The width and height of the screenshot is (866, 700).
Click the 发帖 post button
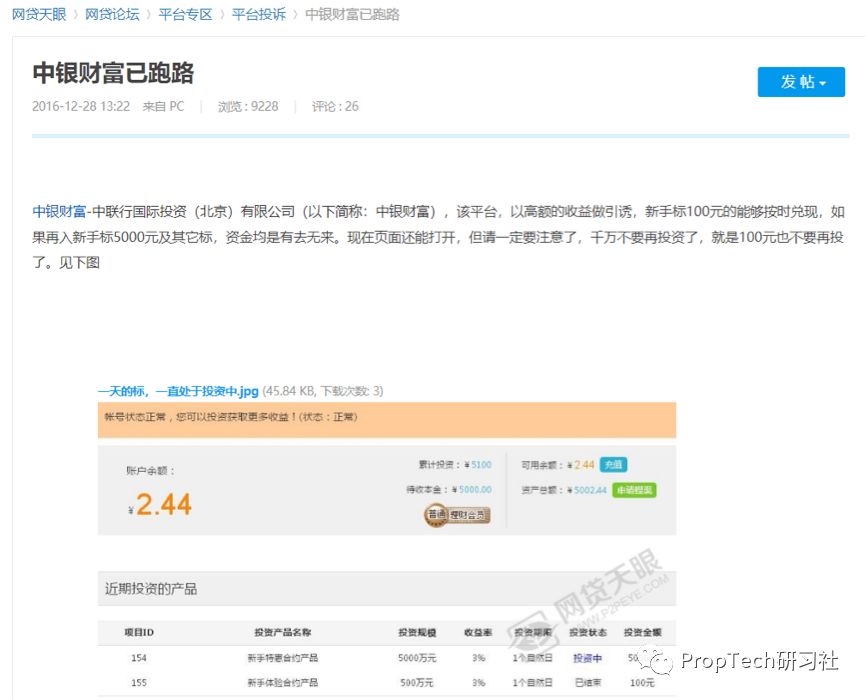[797, 82]
